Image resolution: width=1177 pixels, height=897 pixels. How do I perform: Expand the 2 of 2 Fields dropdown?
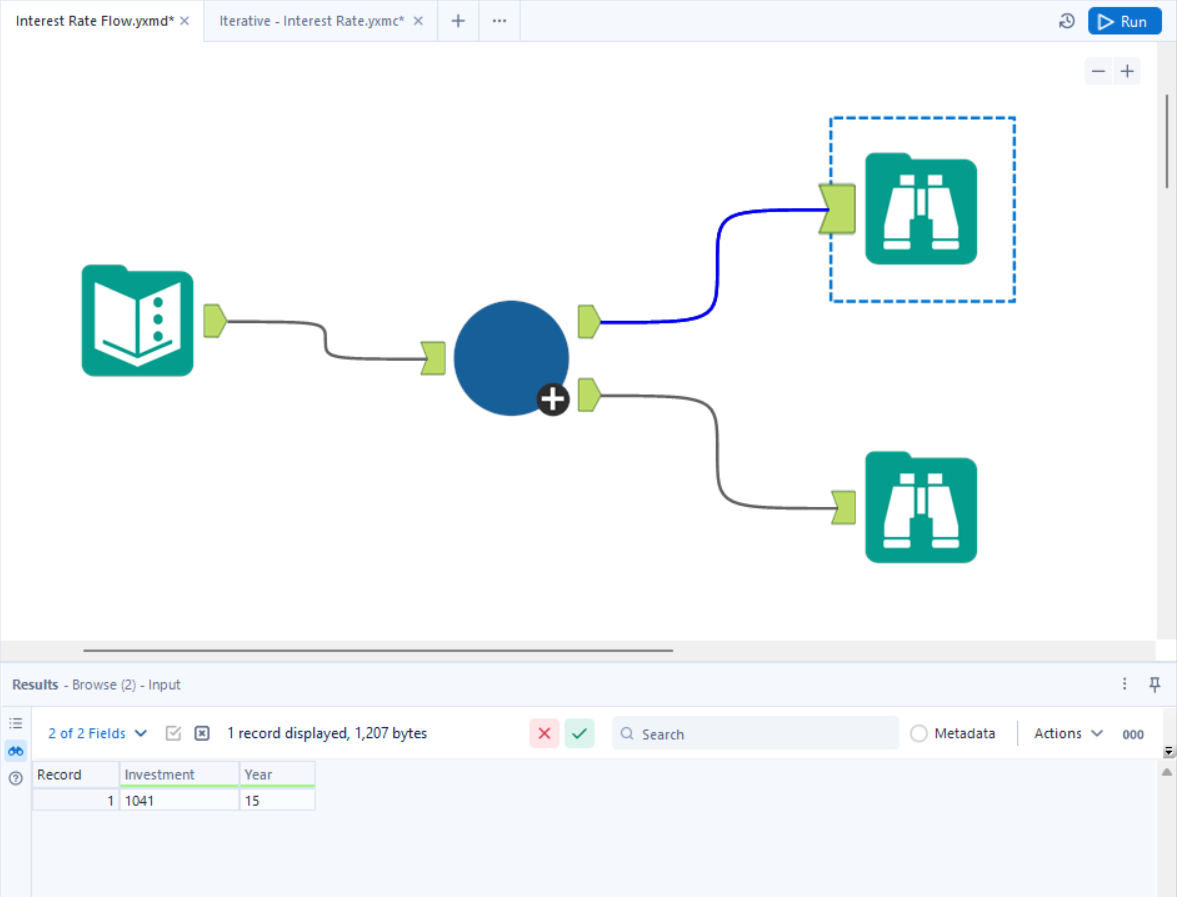click(x=97, y=733)
